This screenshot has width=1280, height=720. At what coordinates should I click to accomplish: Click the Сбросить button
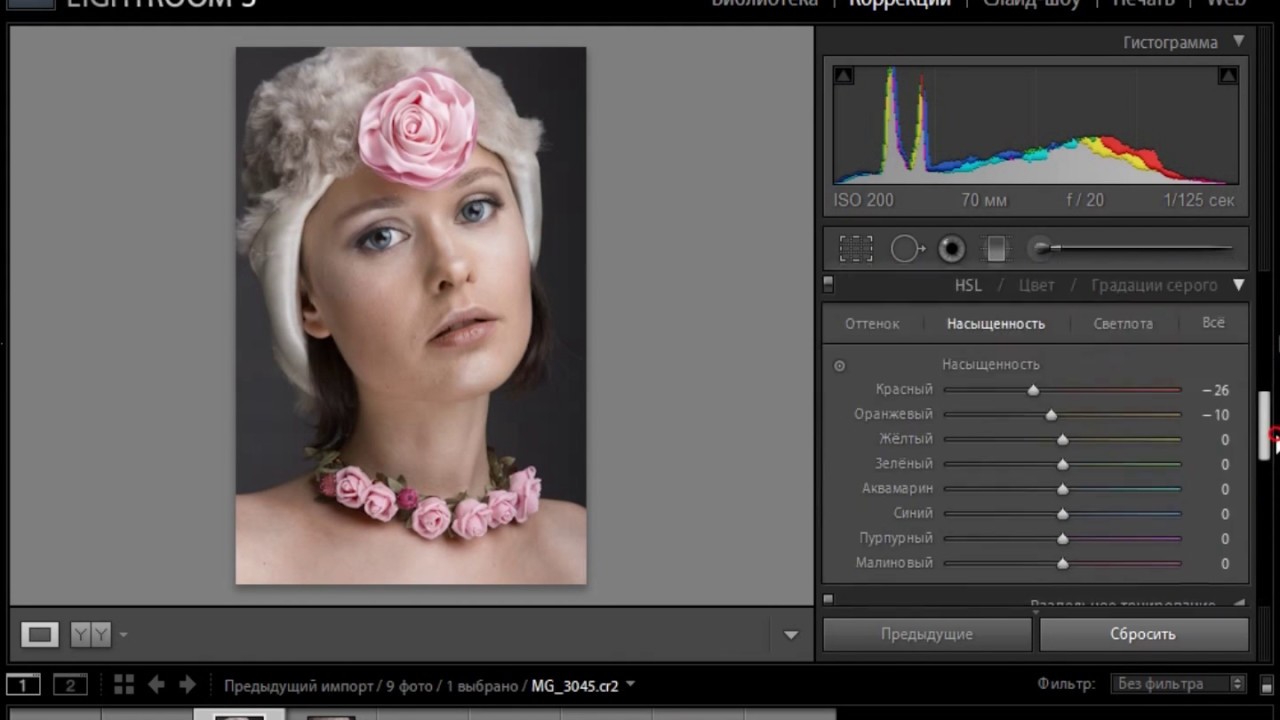[x=1143, y=634]
